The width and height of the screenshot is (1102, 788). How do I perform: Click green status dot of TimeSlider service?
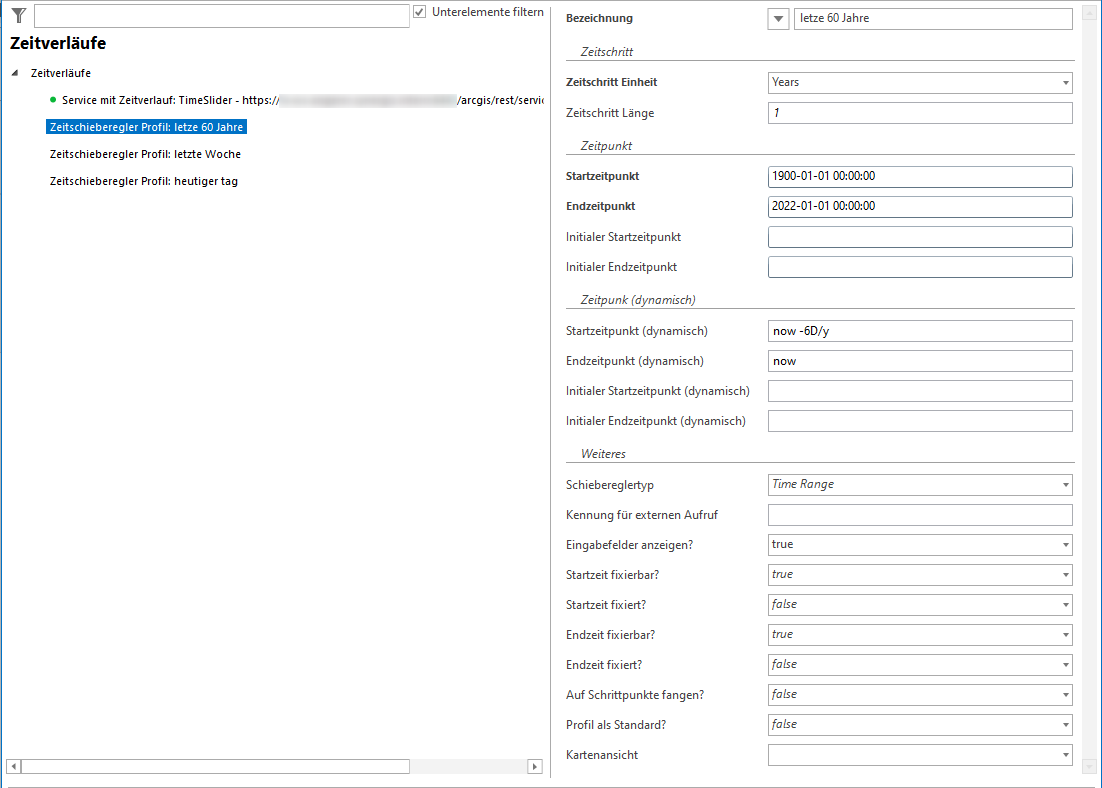pyautogui.click(x=53, y=100)
